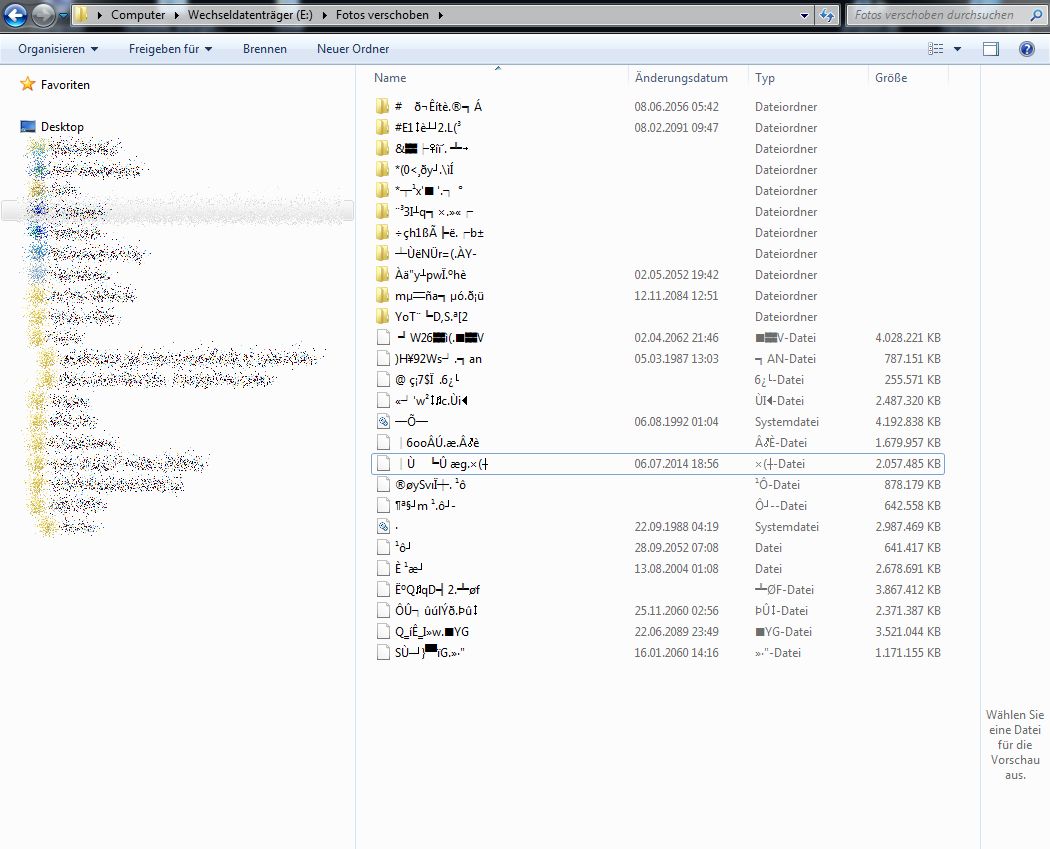Click the refresh button beside address bar
1050x849 pixels.
coord(827,15)
